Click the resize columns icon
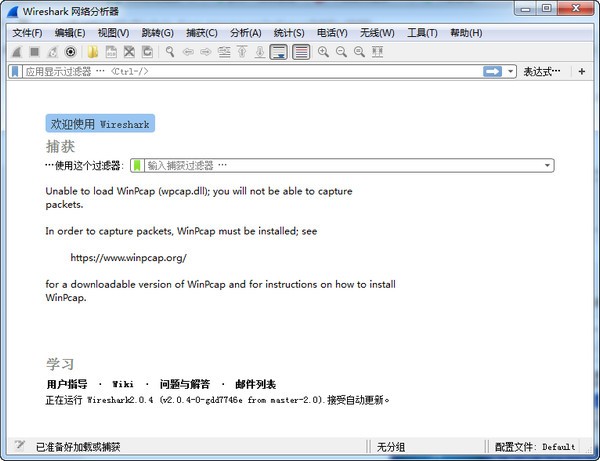The image size is (600, 461). click(380, 51)
